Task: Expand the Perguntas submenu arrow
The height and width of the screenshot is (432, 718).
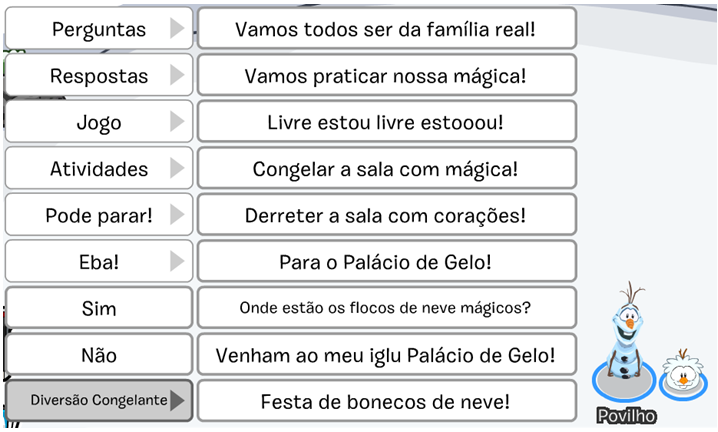Action: (x=177, y=28)
